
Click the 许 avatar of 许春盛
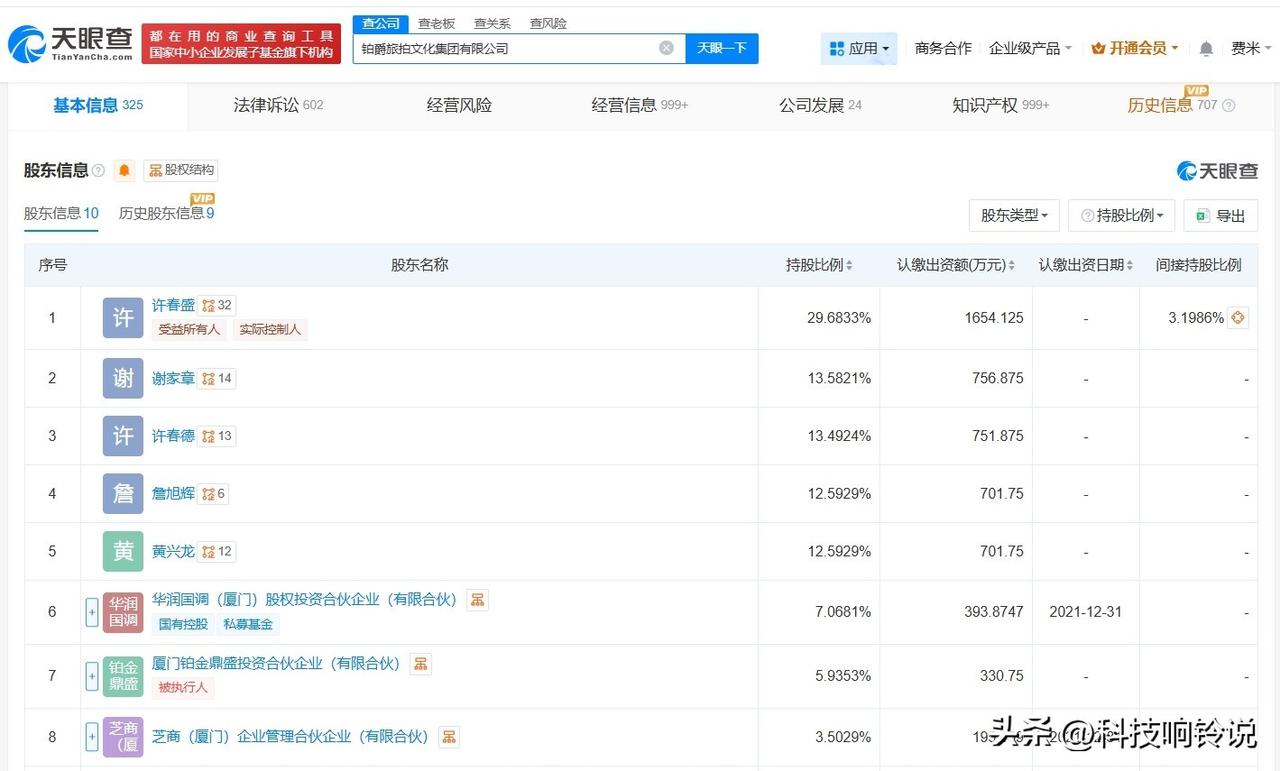pos(123,318)
